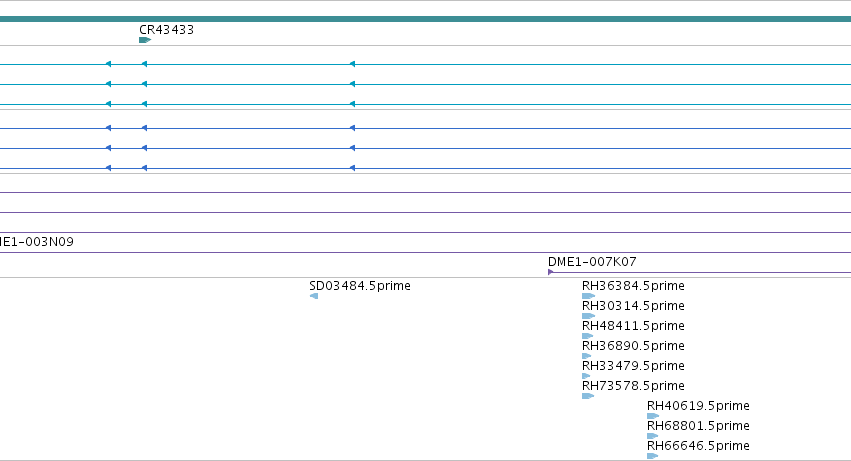Select the SD03484.5prime EST arrow glyph
Screen dimensions: 851x461
[x=314, y=296]
